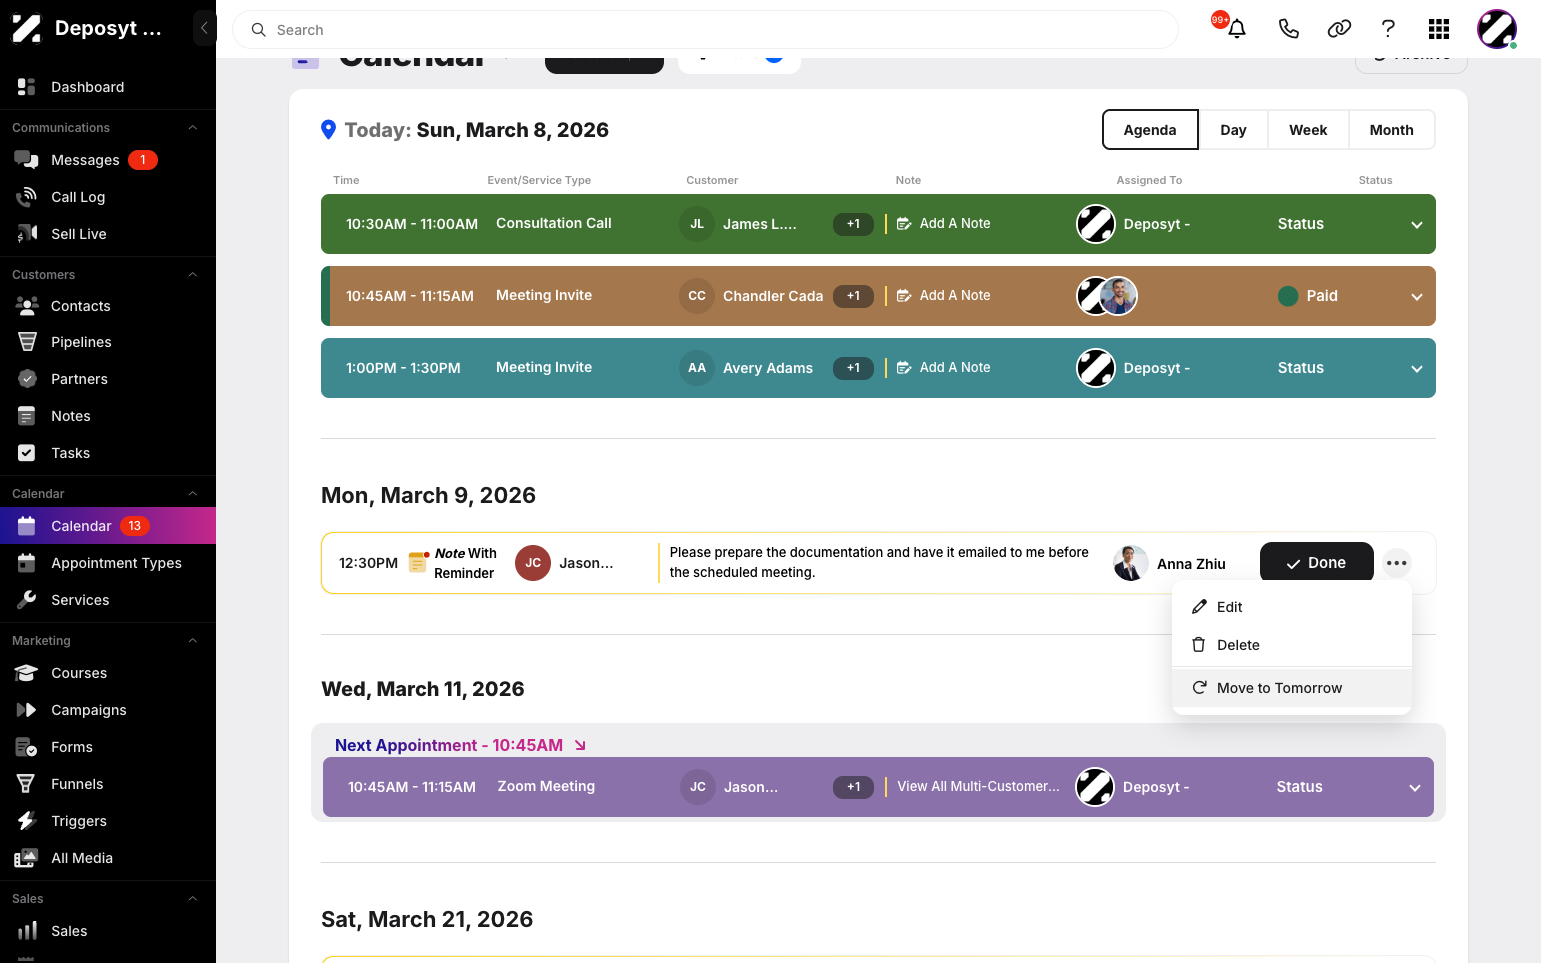Expand the Zoom Meeting row chevron
This screenshot has width=1541, height=963.
pos(1414,788)
